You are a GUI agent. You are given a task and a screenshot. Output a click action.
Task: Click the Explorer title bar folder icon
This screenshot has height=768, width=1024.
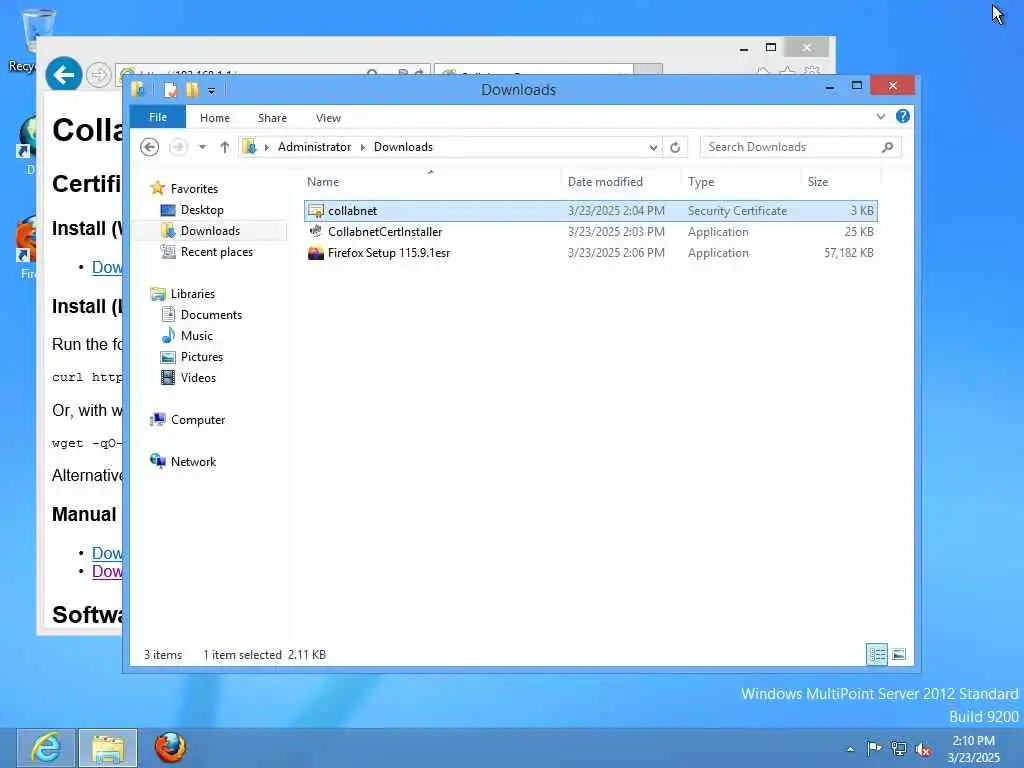pyautogui.click(x=138, y=89)
